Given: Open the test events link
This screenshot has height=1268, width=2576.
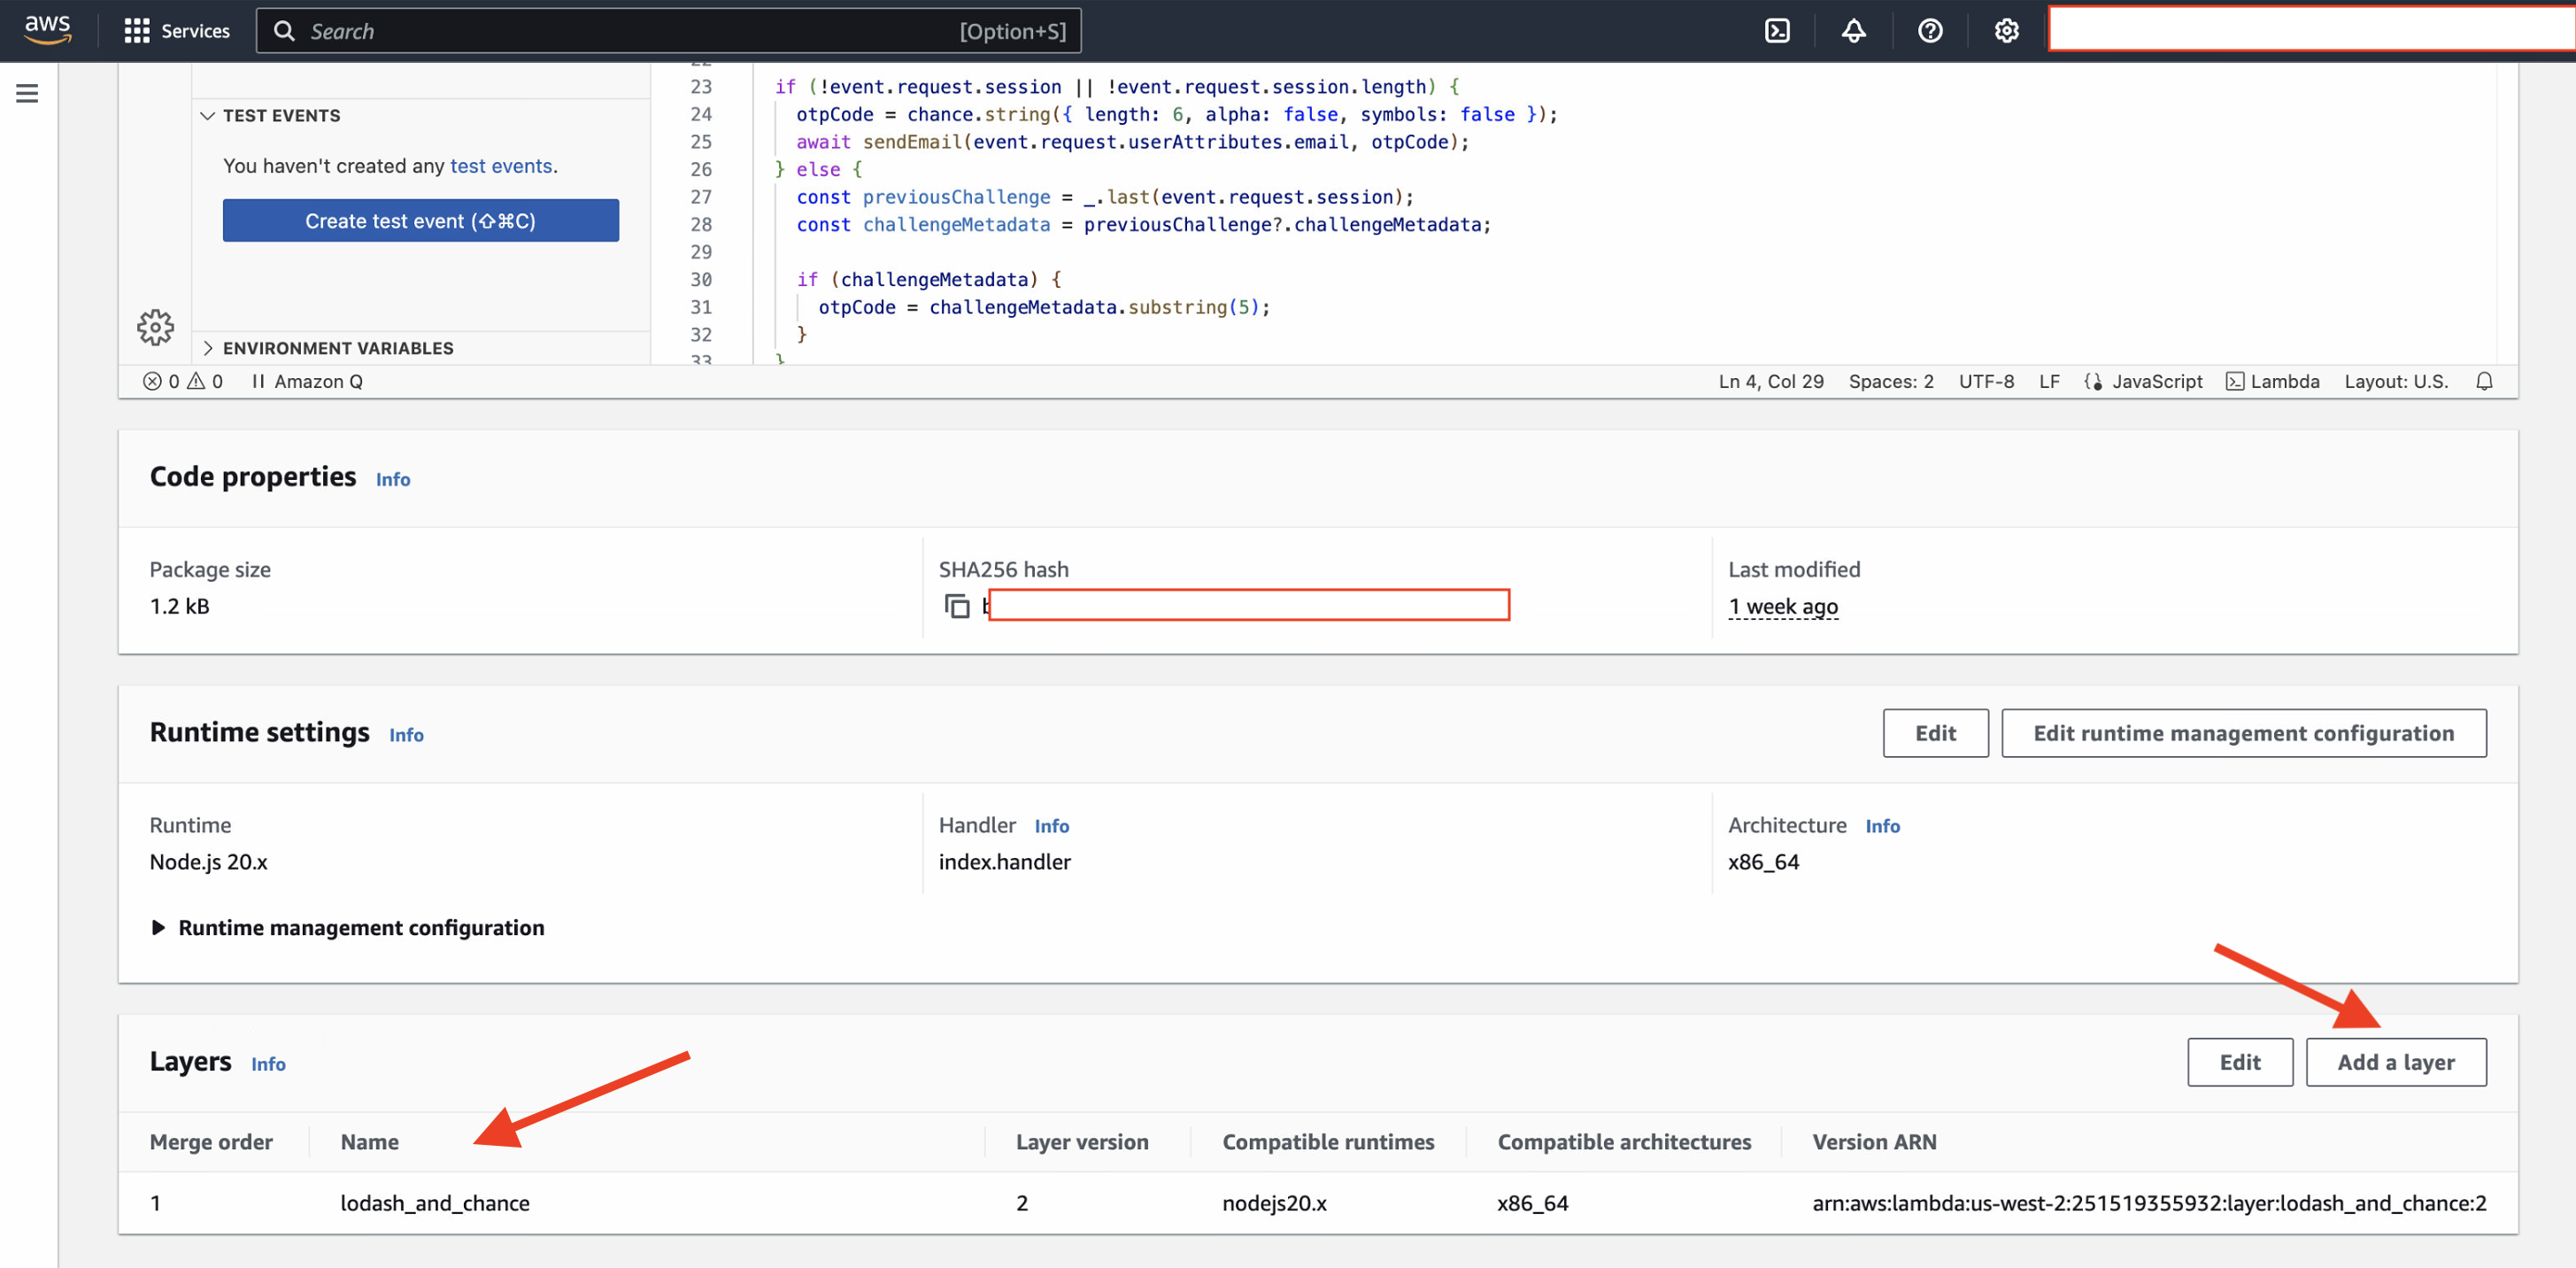Looking at the screenshot, I should [501, 166].
